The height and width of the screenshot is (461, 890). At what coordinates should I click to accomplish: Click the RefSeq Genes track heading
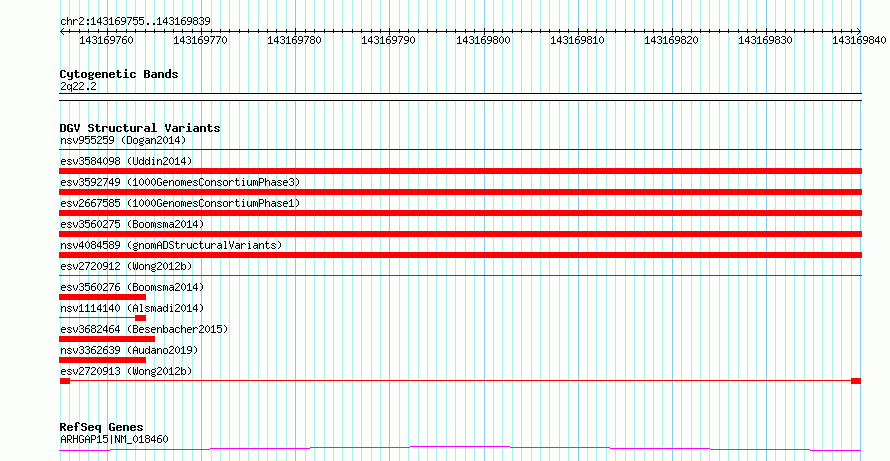tap(102, 427)
